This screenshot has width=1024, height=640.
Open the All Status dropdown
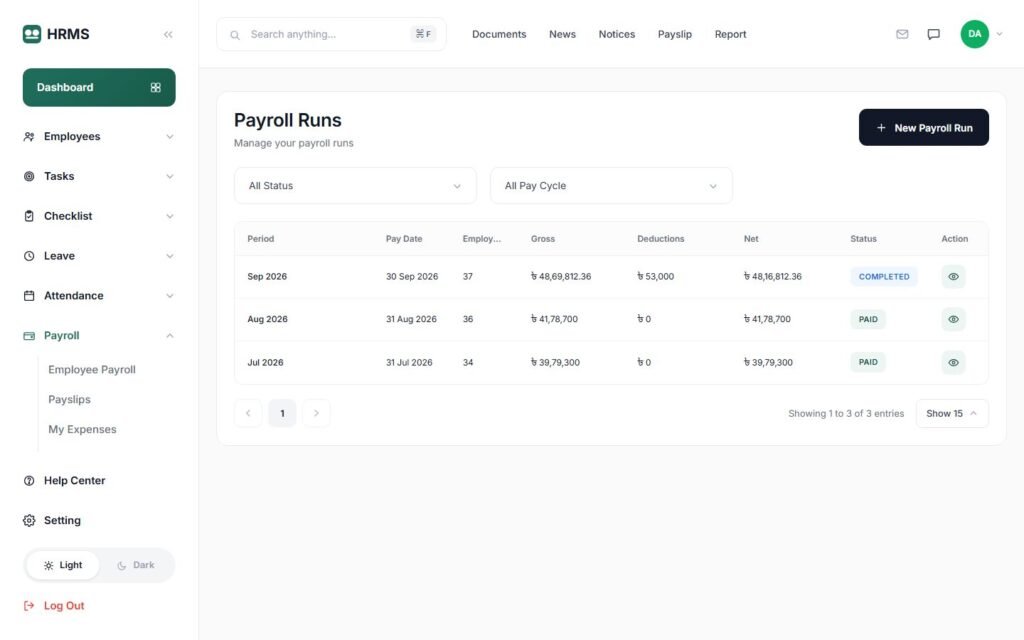[355, 186]
